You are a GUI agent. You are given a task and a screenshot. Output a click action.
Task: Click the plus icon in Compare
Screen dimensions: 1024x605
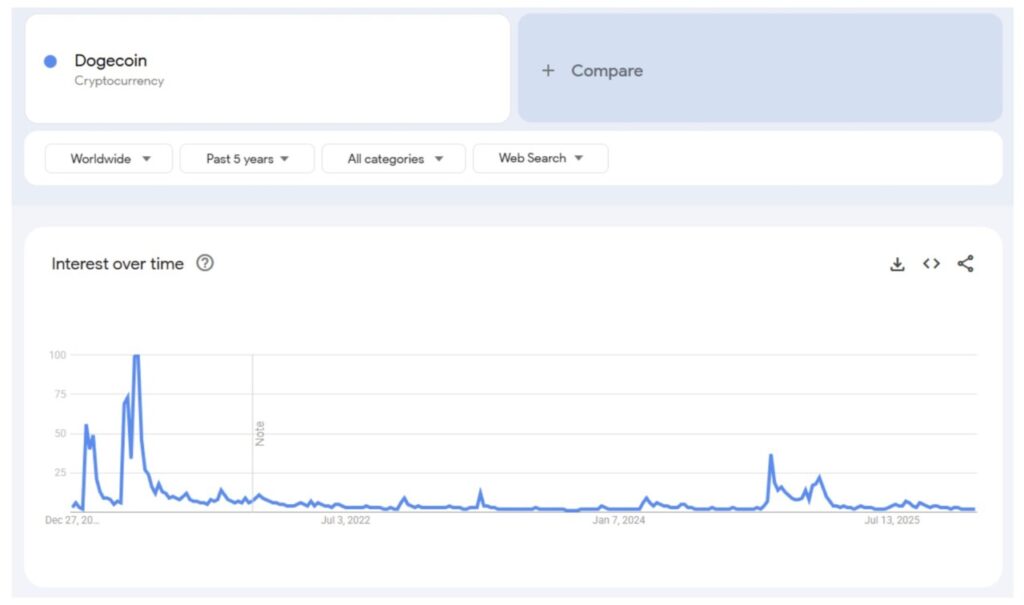tap(548, 71)
